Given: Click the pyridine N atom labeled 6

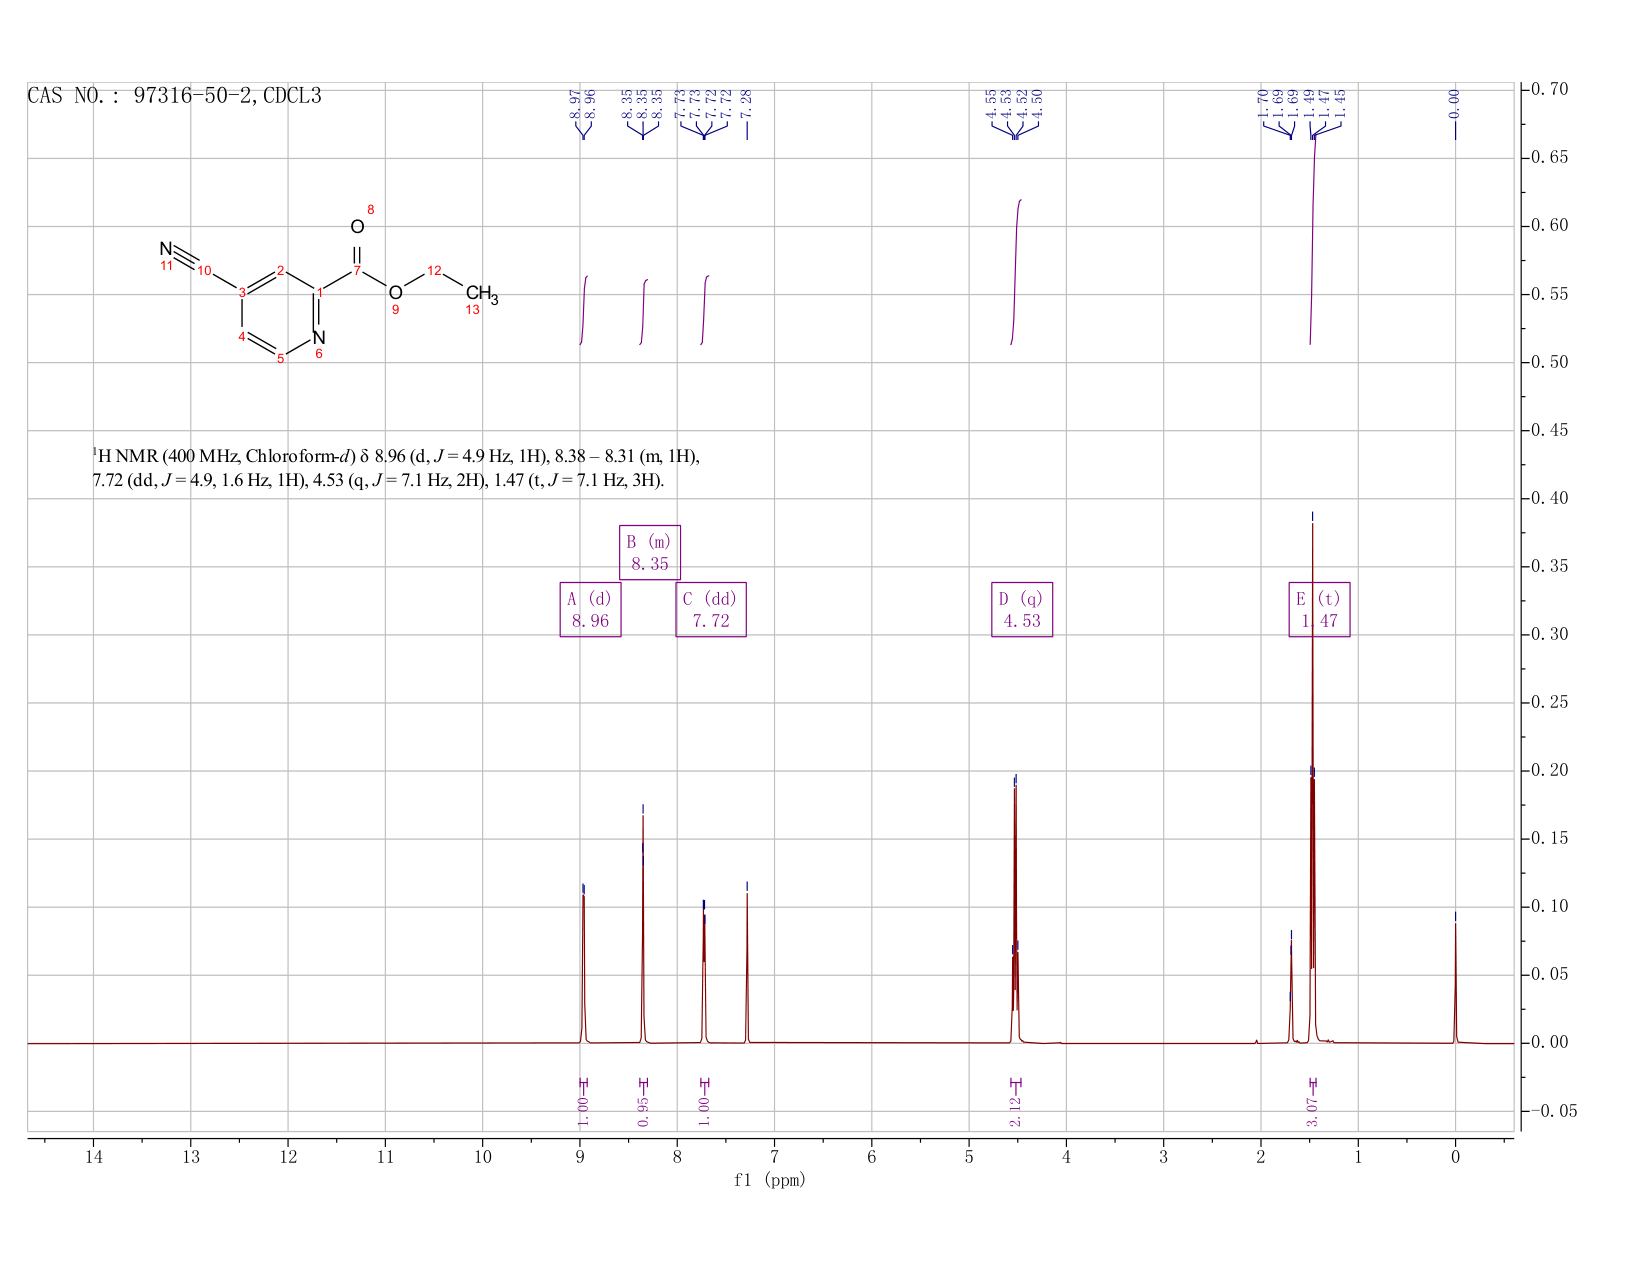Looking at the screenshot, I should [319, 338].
